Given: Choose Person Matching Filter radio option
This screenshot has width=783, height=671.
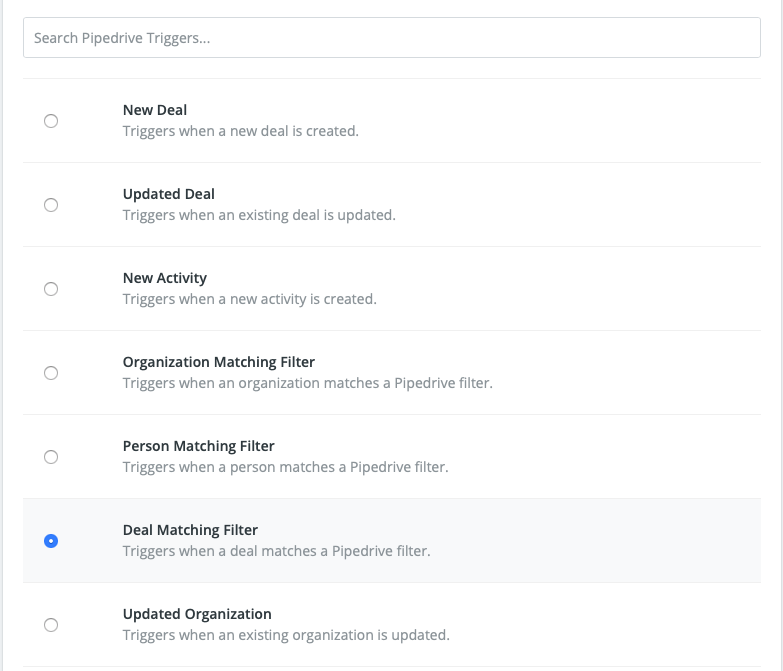Looking at the screenshot, I should point(51,457).
